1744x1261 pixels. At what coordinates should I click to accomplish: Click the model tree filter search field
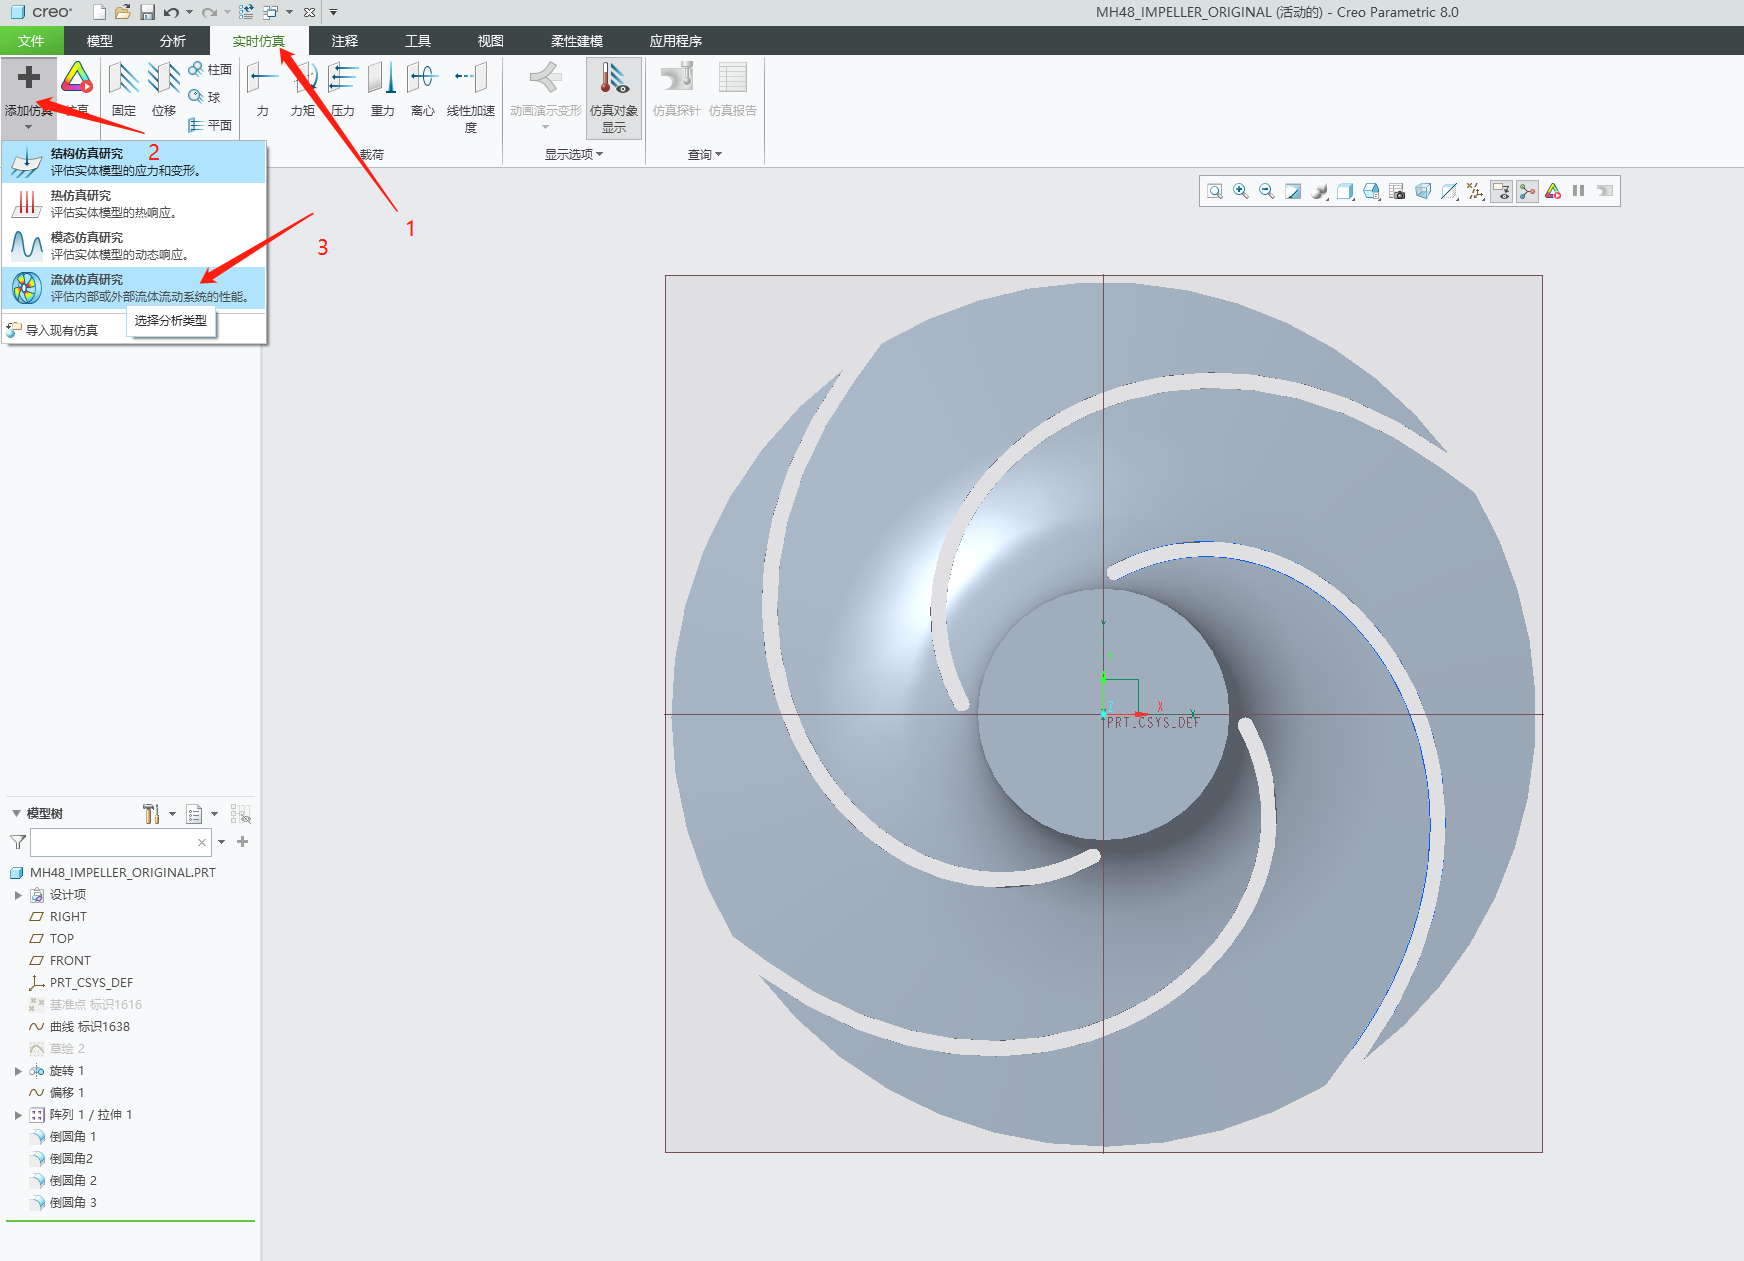coord(115,842)
